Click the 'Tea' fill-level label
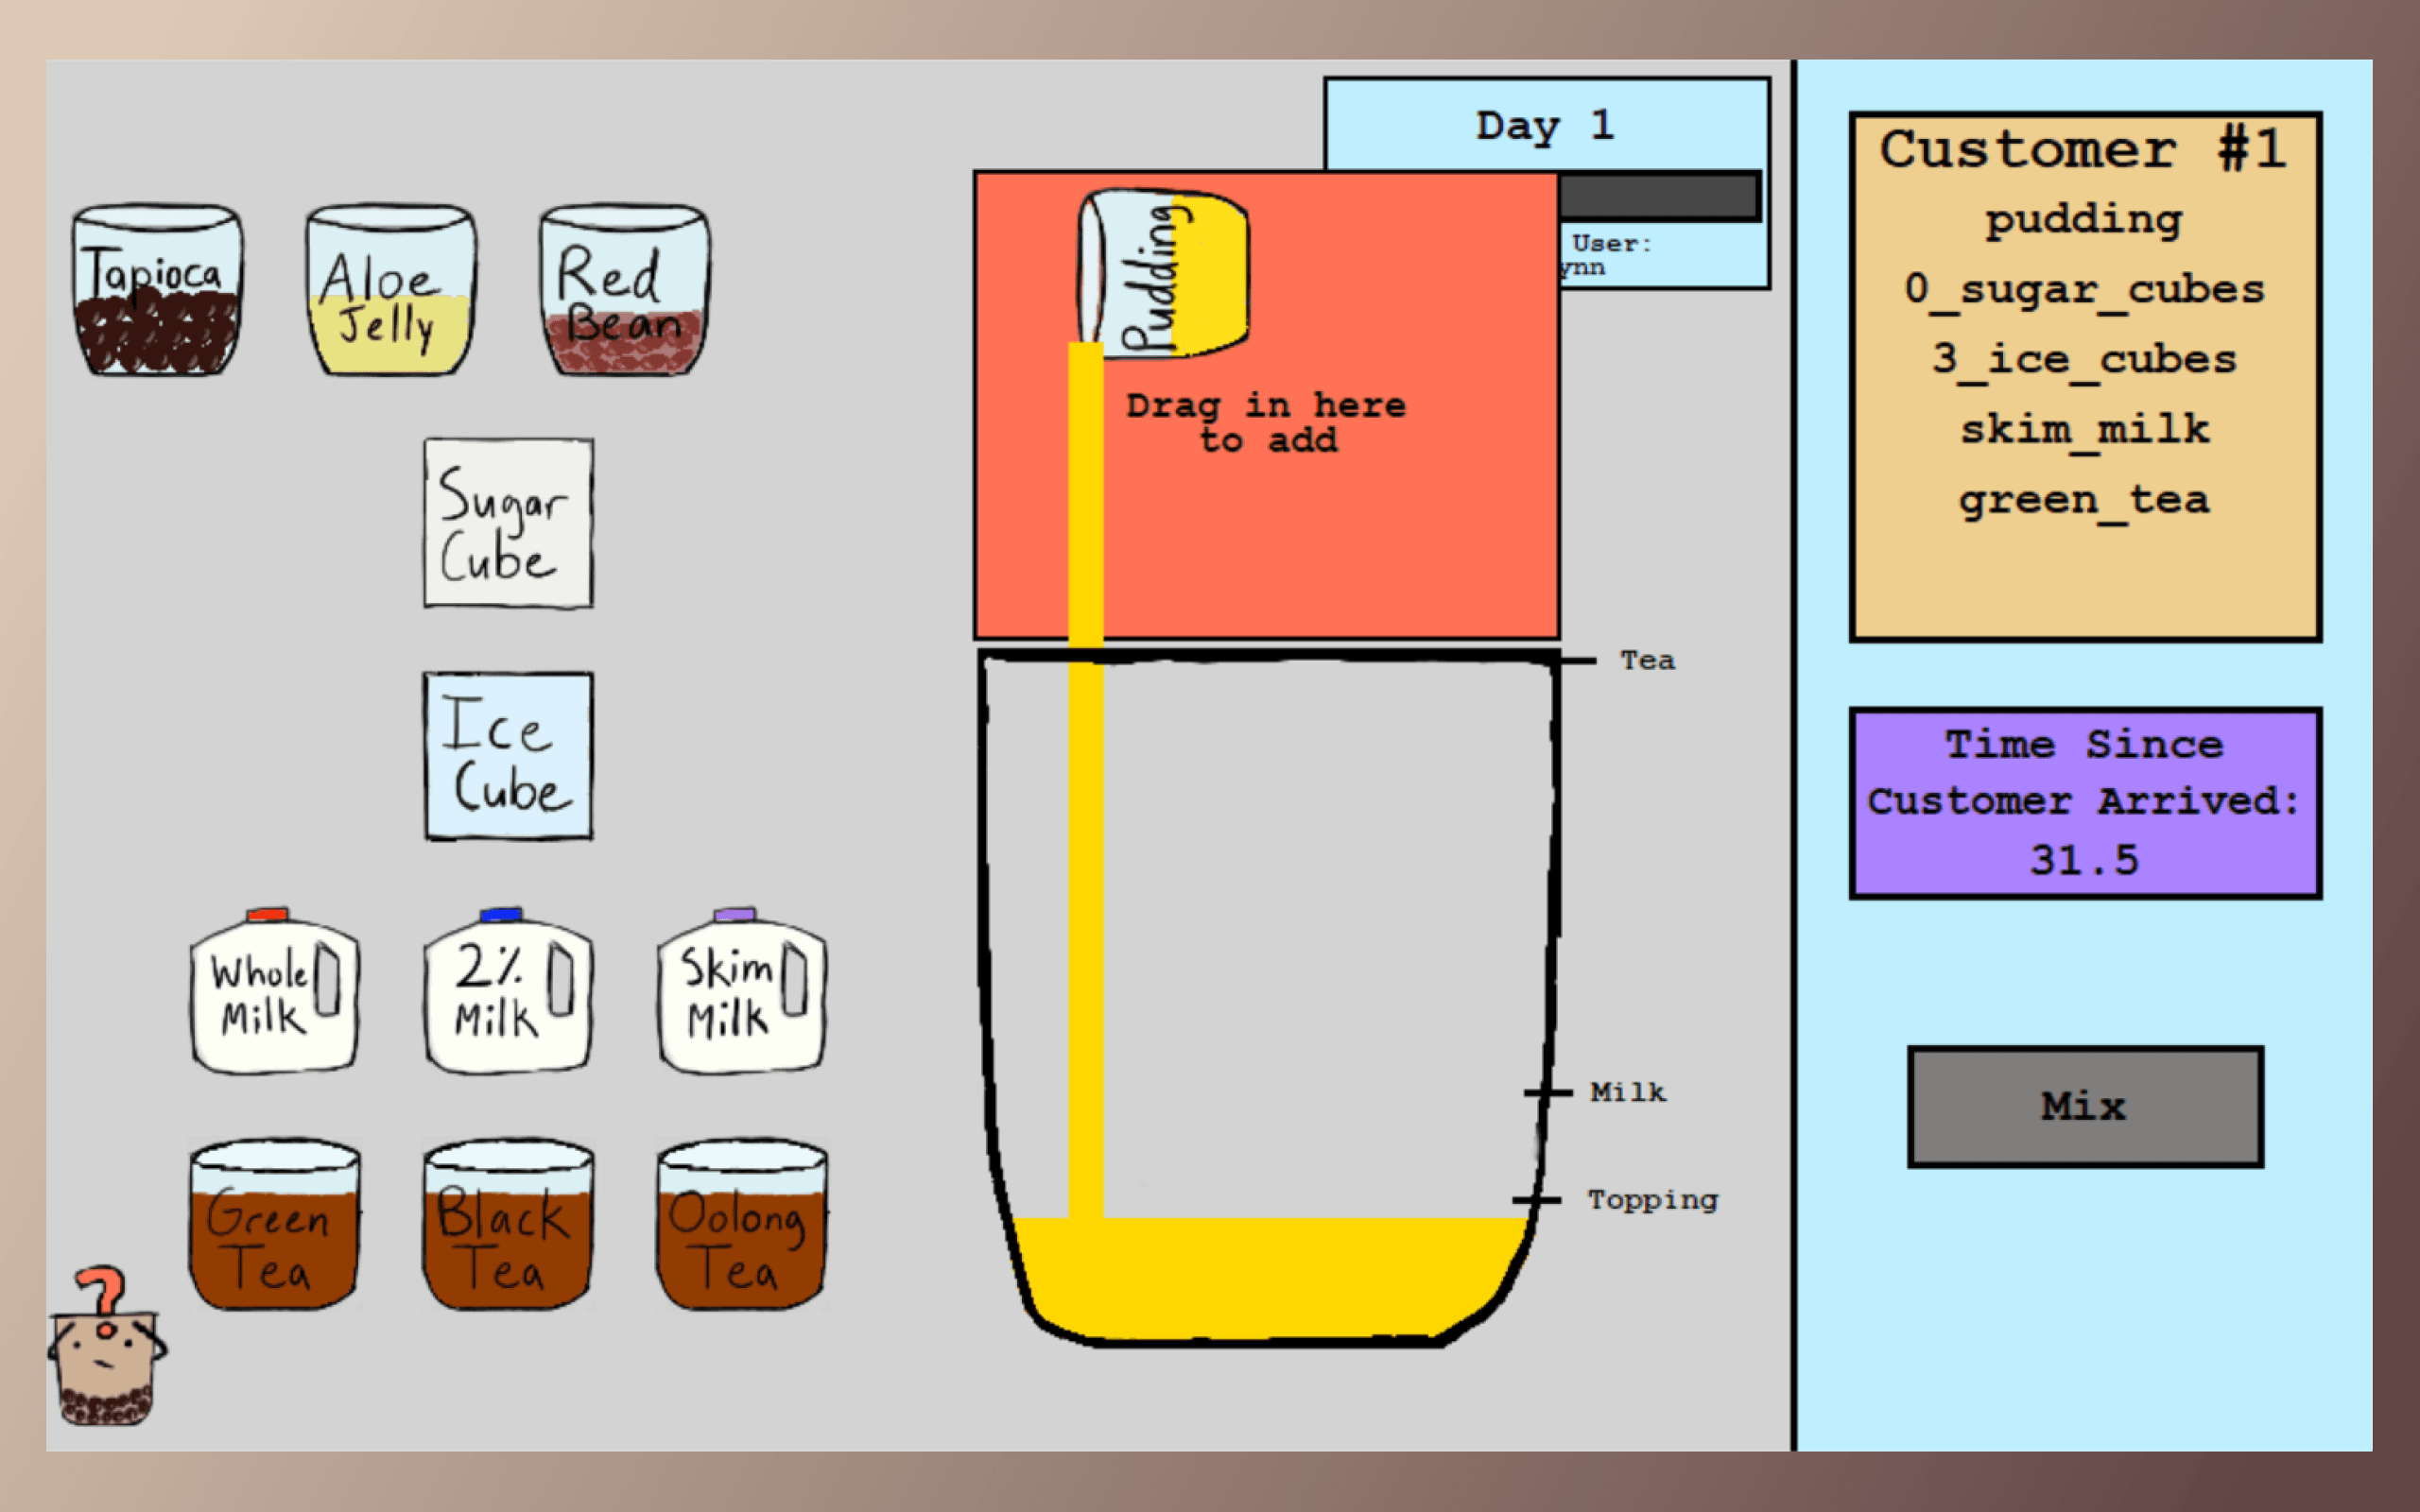2420x1512 pixels. (x=1647, y=660)
